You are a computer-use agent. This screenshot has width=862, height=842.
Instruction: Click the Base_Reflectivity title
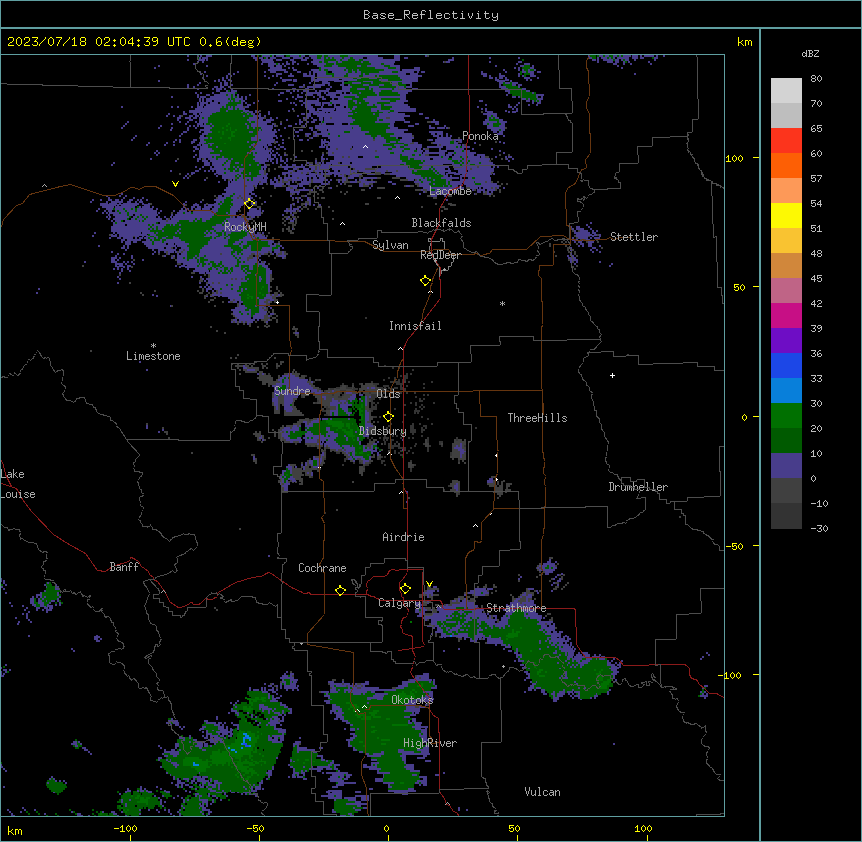pyautogui.click(x=431, y=15)
